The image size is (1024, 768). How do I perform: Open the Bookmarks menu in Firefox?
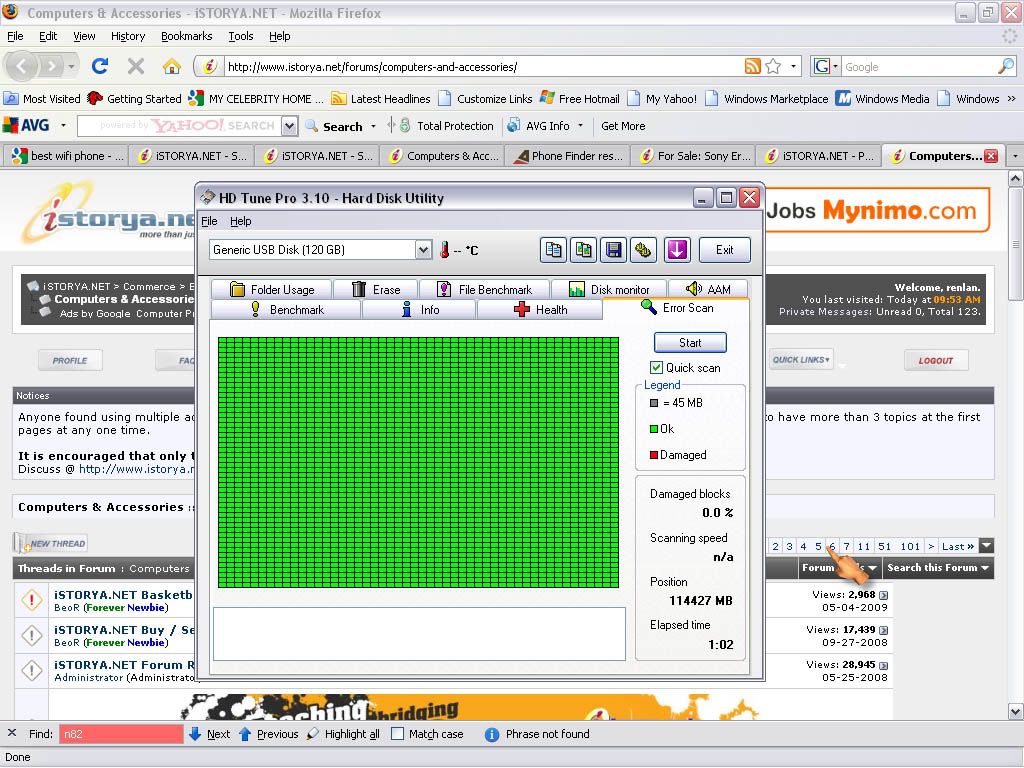[x=186, y=36]
